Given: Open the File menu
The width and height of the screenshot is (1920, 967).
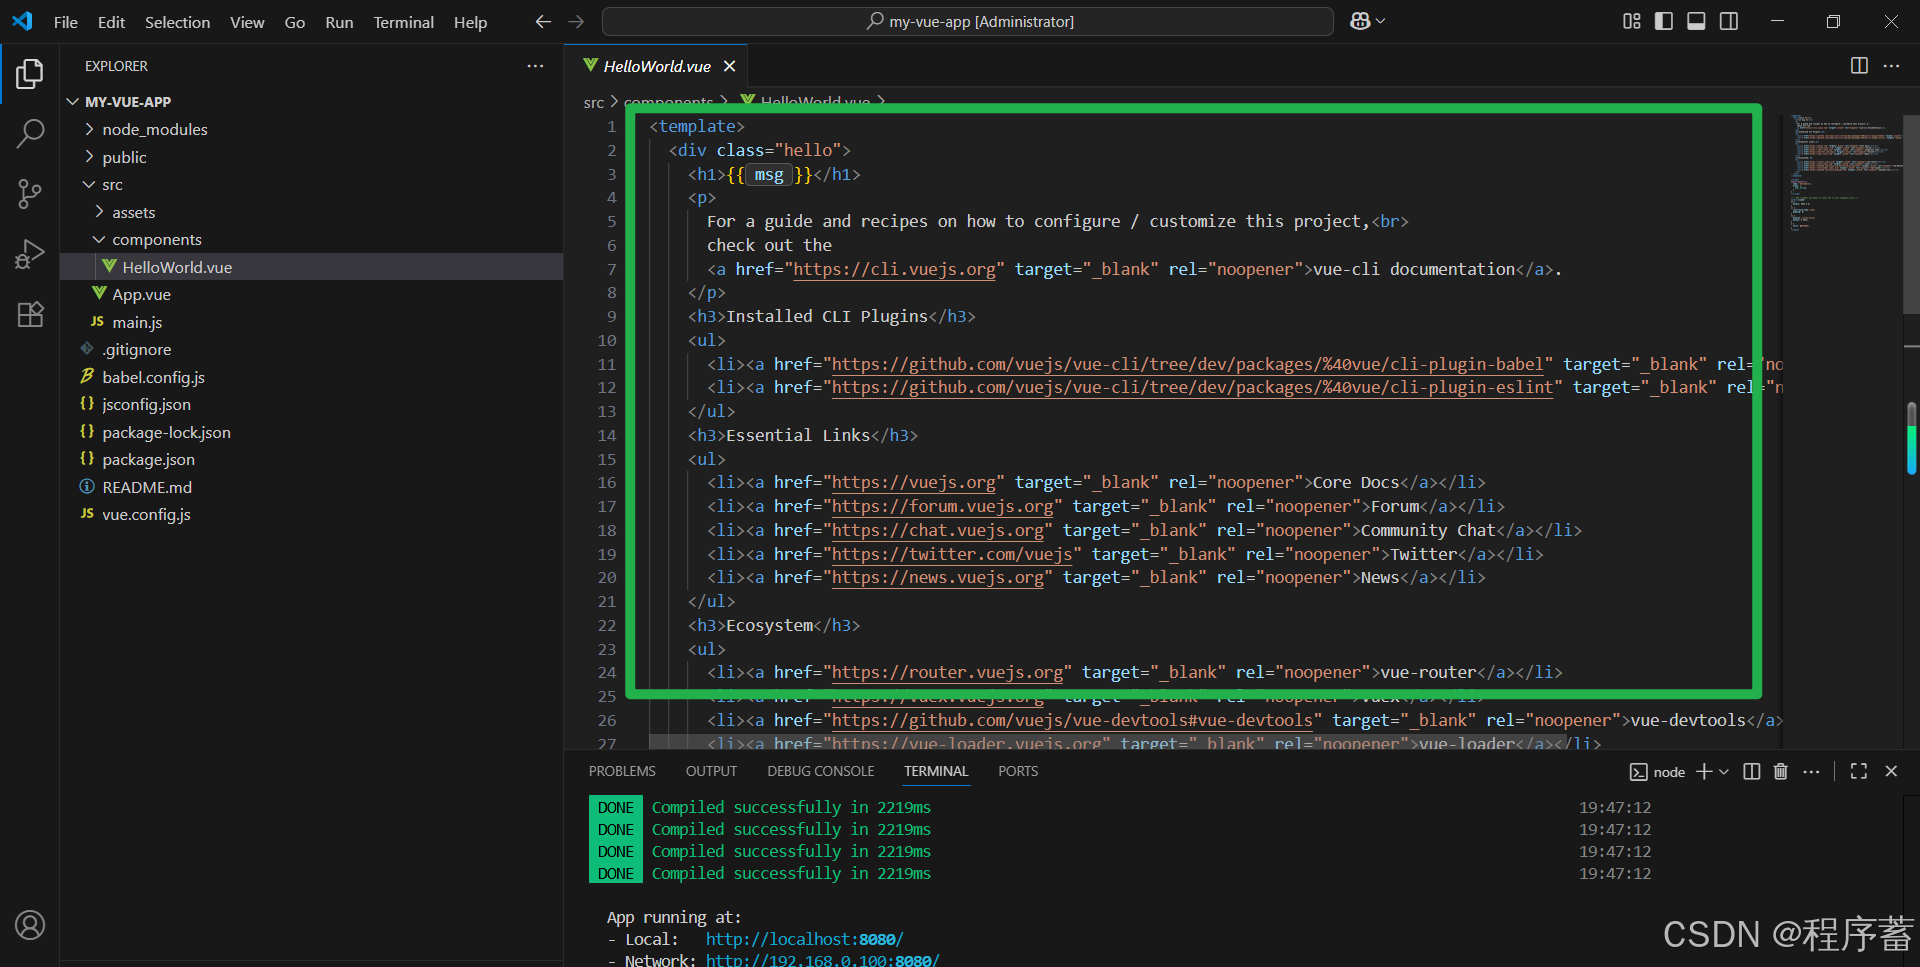Looking at the screenshot, I should (x=66, y=22).
